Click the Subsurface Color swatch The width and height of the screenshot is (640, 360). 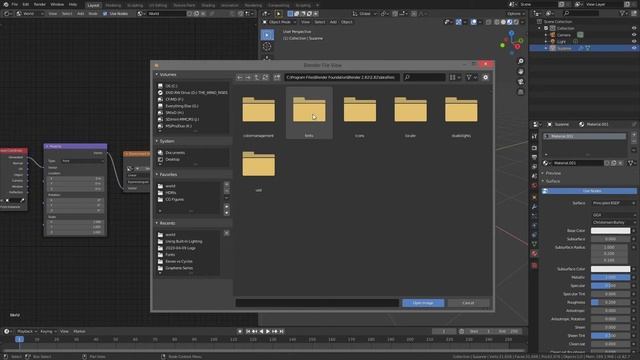610,269
